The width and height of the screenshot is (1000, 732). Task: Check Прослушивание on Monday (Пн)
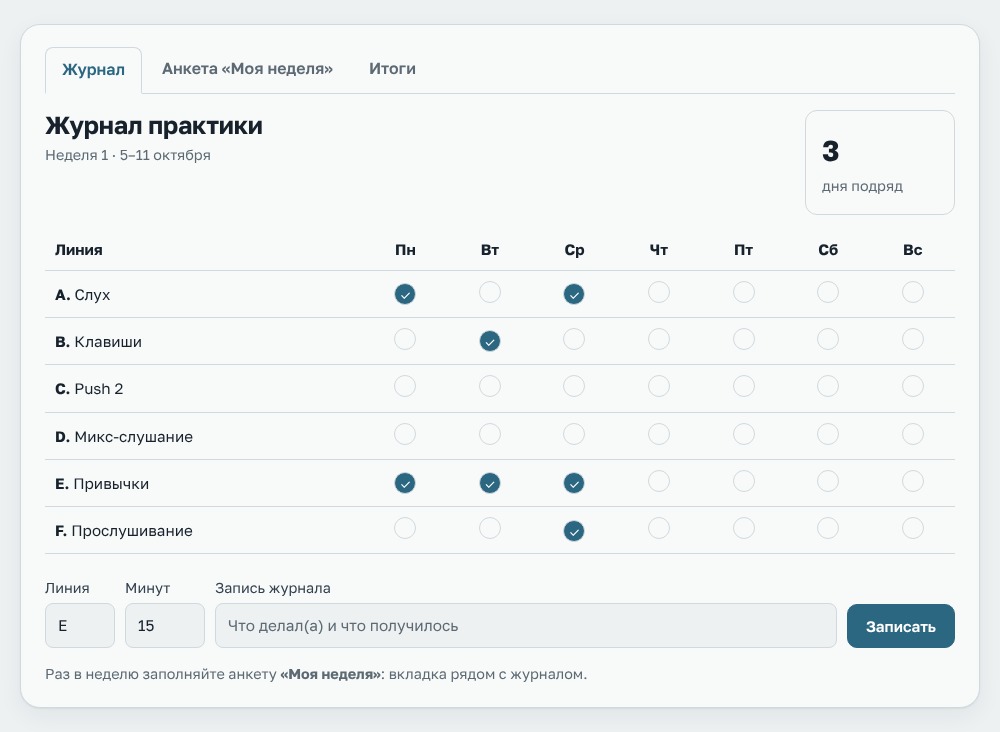[405, 529]
